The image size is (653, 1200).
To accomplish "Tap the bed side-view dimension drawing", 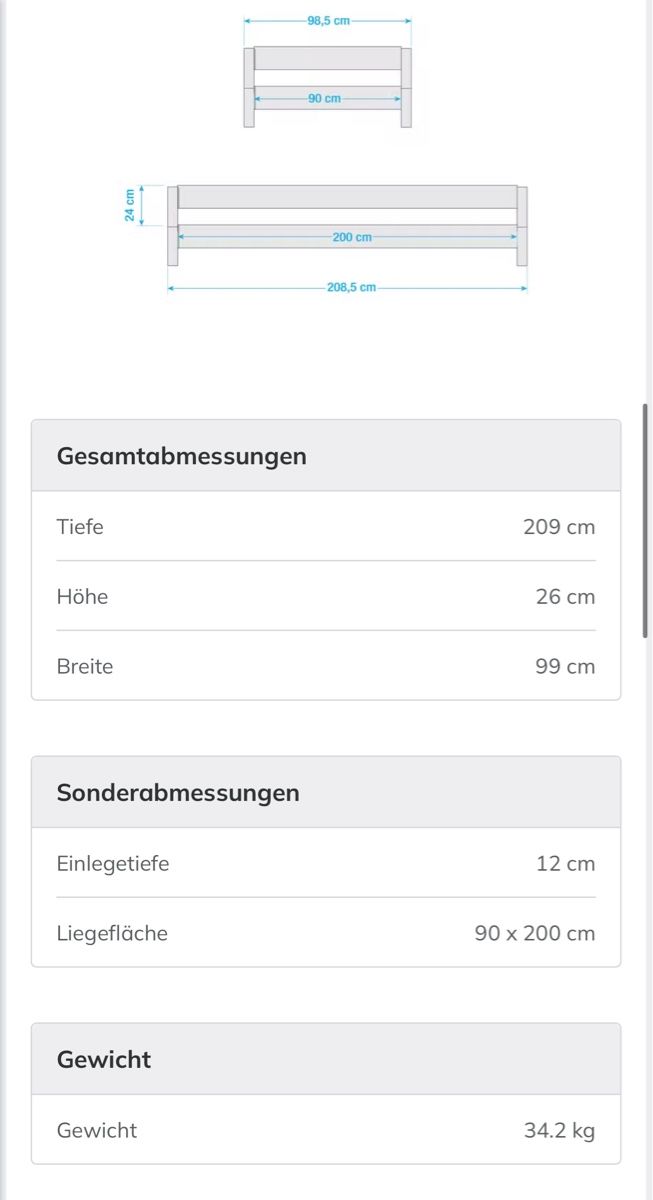I will pos(326,238).
